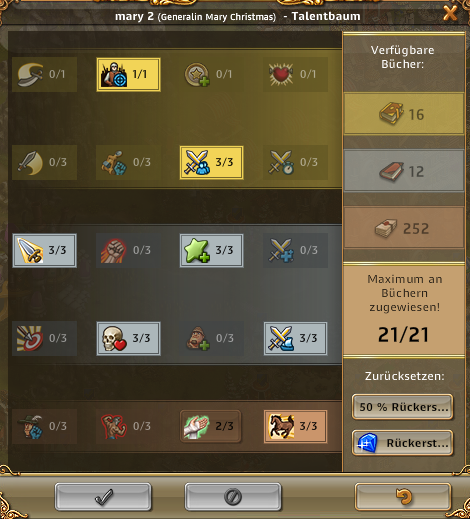
Task: Select the golden book count 16
Action: (404, 114)
